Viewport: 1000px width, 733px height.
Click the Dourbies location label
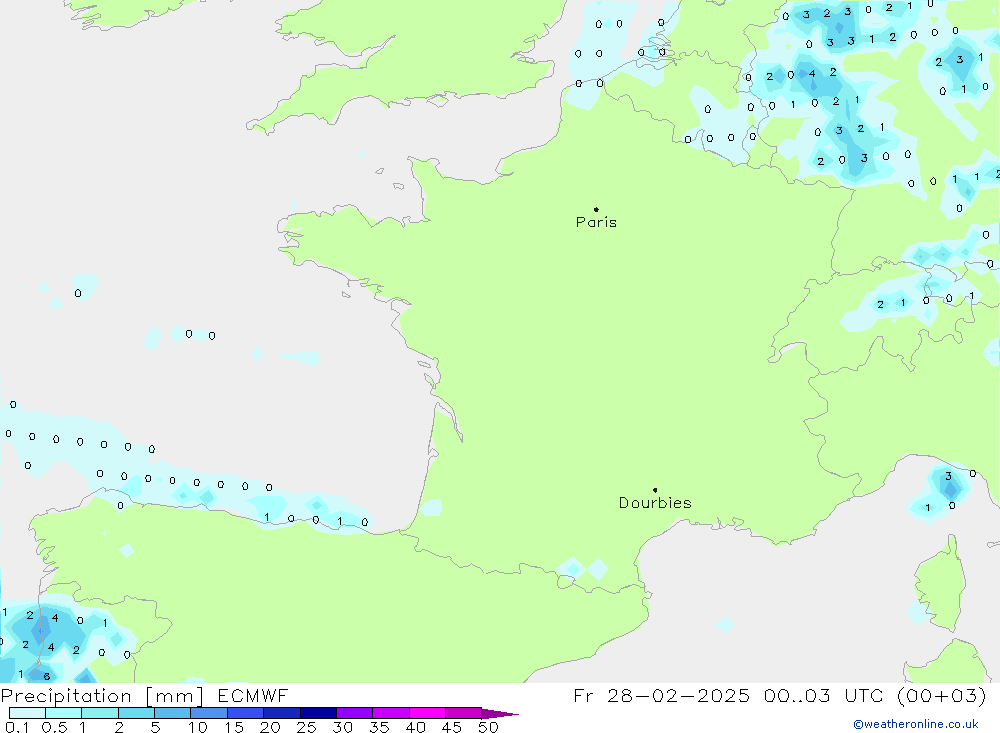[655, 503]
